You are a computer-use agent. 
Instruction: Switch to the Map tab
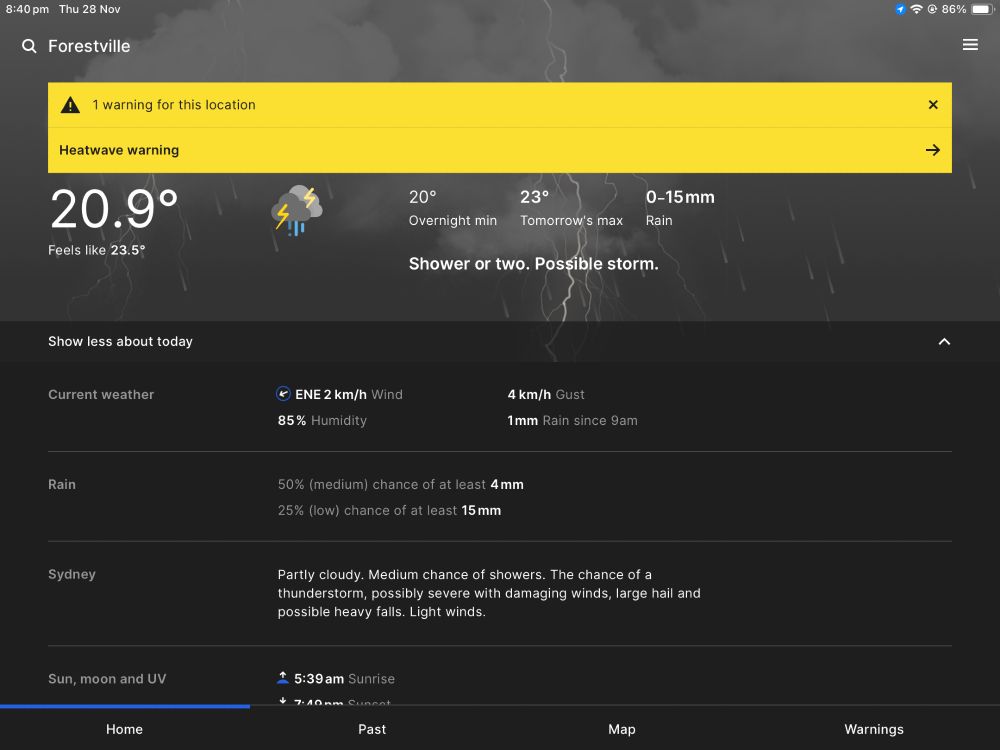(622, 729)
